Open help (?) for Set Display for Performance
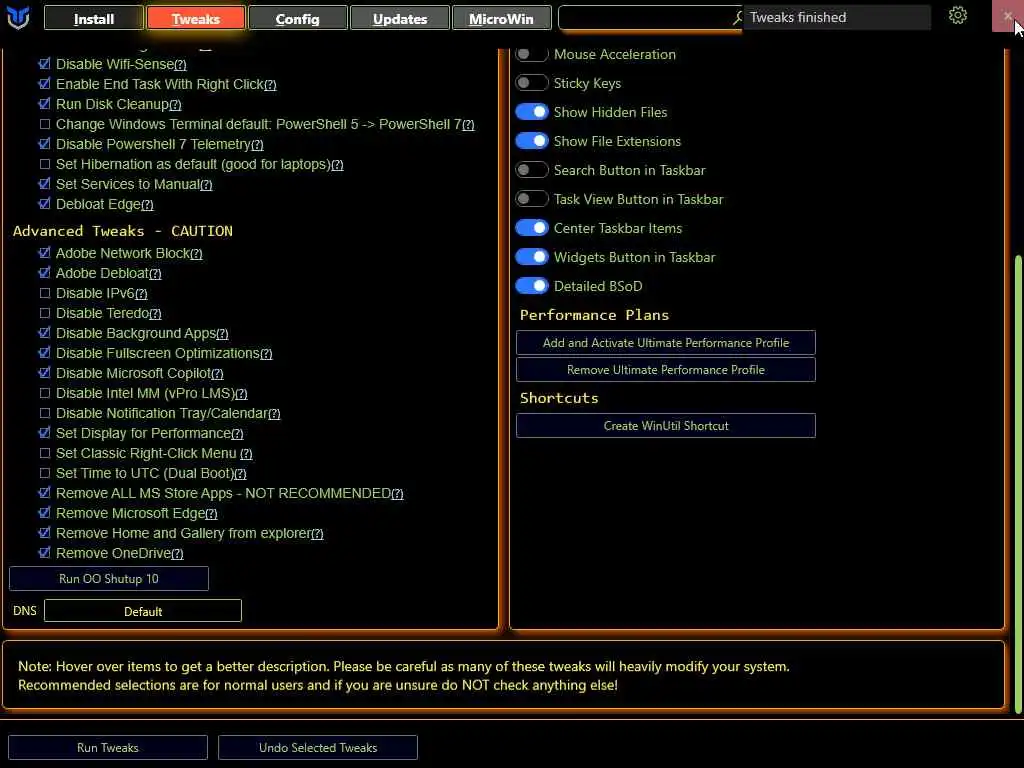The image size is (1024, 768). coord(237,434)
